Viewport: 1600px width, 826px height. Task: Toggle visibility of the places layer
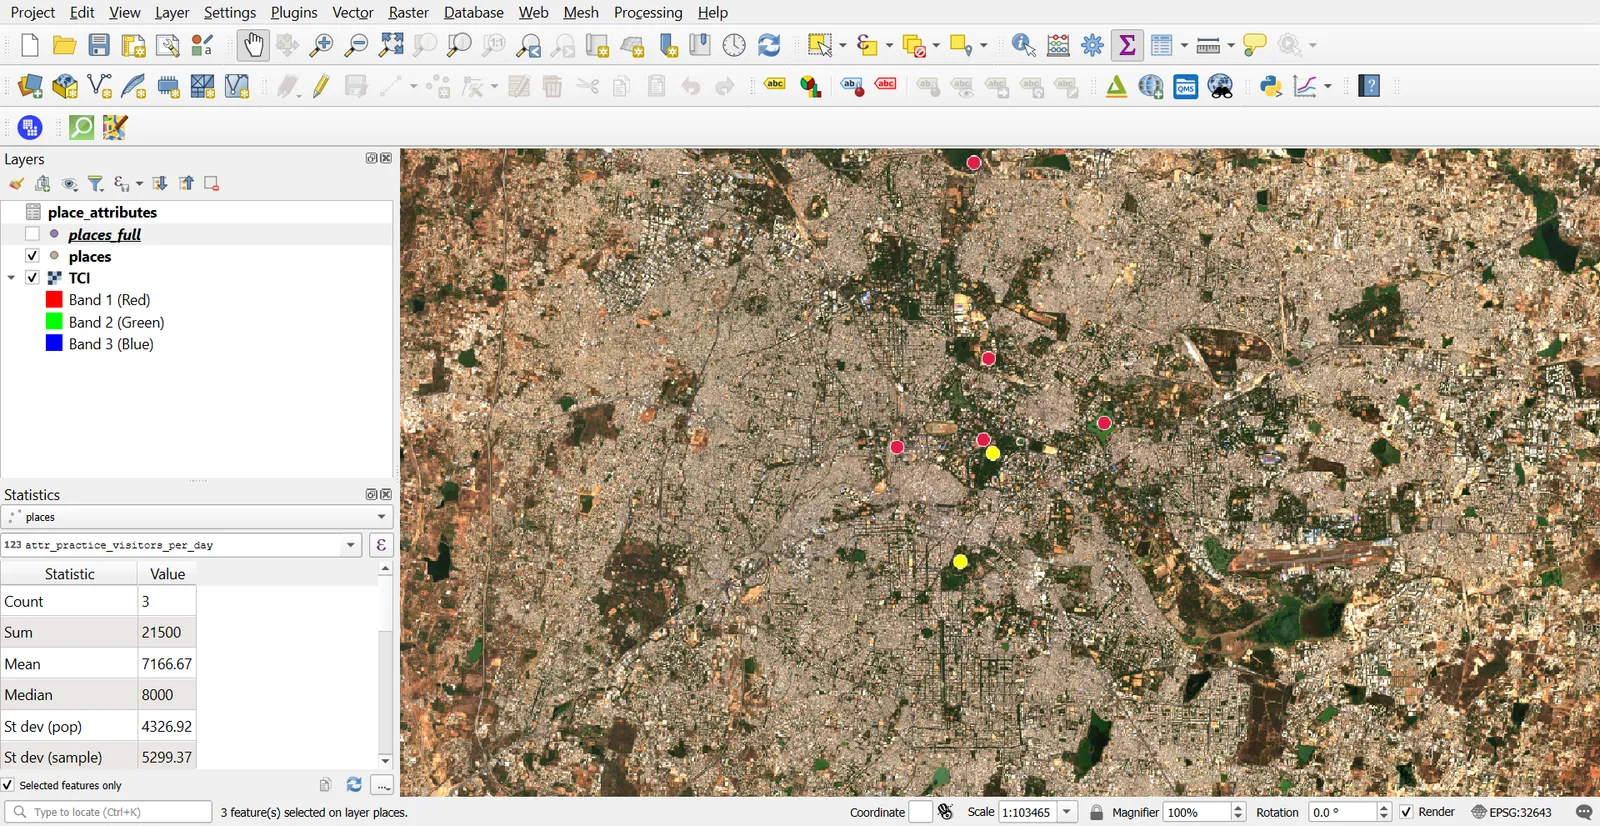click(32, 256)
